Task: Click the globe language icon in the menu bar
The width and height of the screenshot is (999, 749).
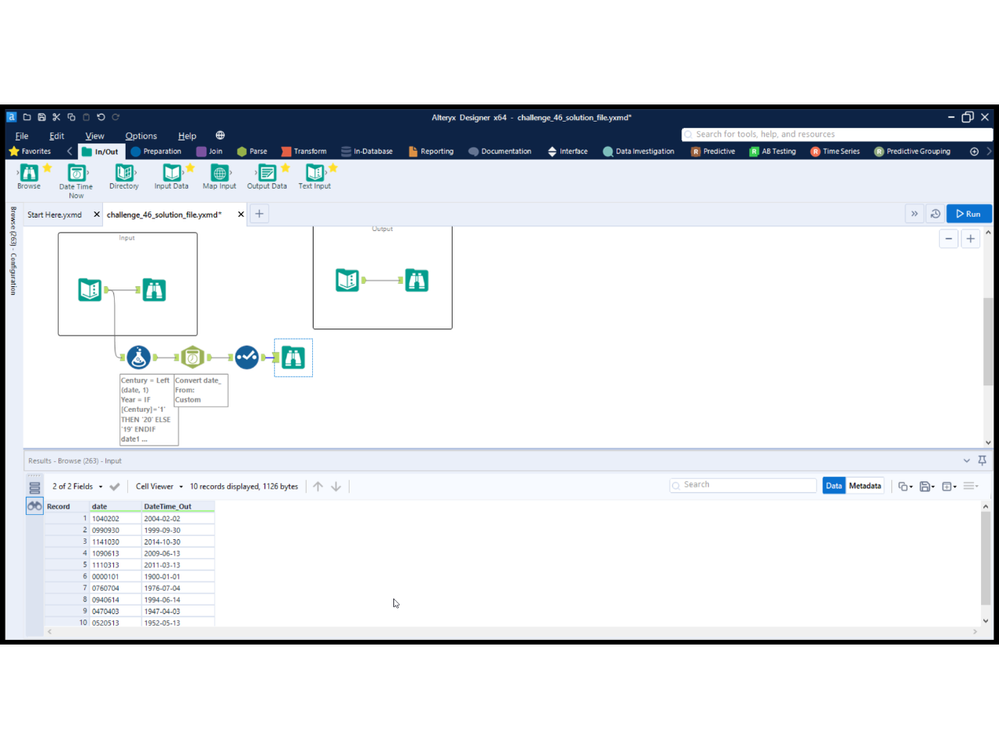Action: pyautogui.click(x=220, y=135)
